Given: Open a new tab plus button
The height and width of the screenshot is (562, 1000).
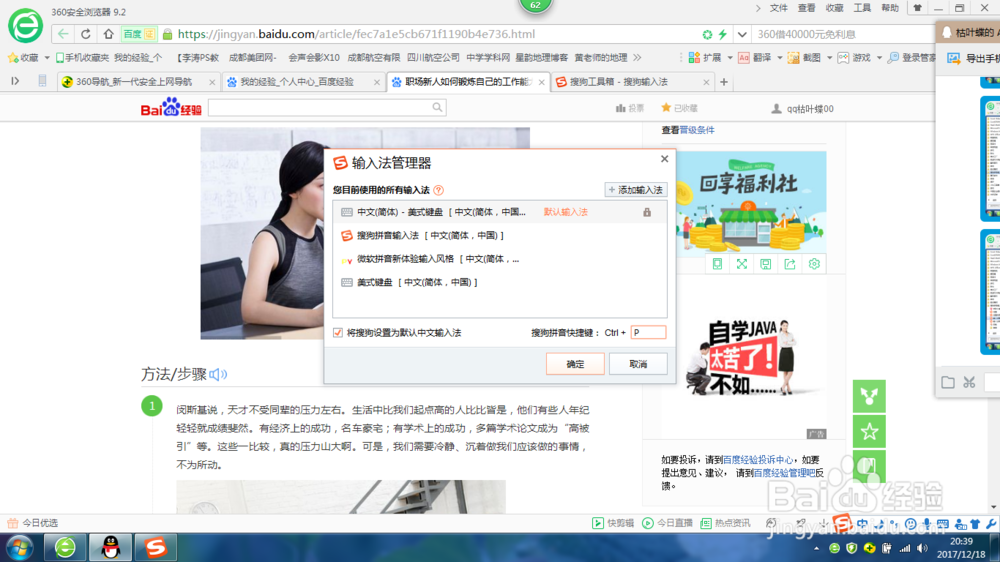Looking at the screenshot, I should tap(724, 82).
